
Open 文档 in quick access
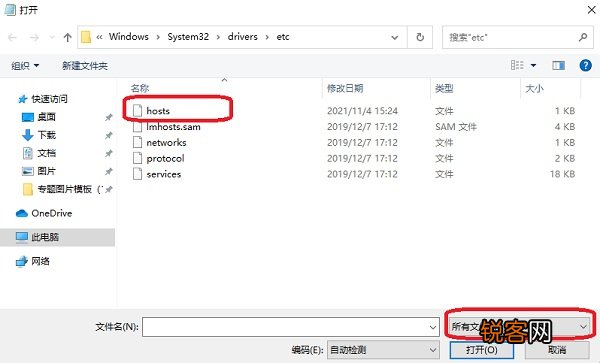[46, 153]
